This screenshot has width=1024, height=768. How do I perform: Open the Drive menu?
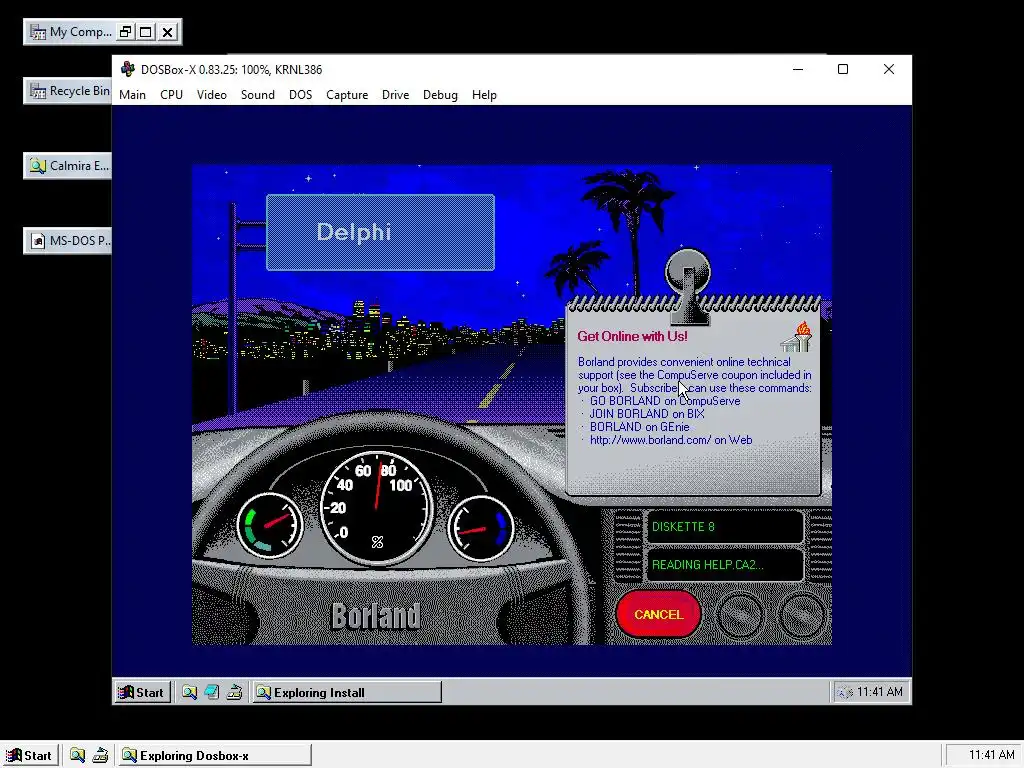tap(395, 95)
